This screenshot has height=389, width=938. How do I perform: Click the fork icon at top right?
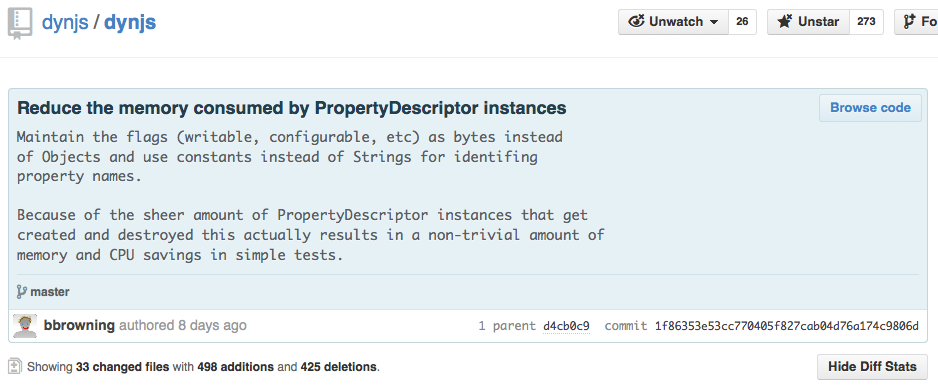coord(910,22)
